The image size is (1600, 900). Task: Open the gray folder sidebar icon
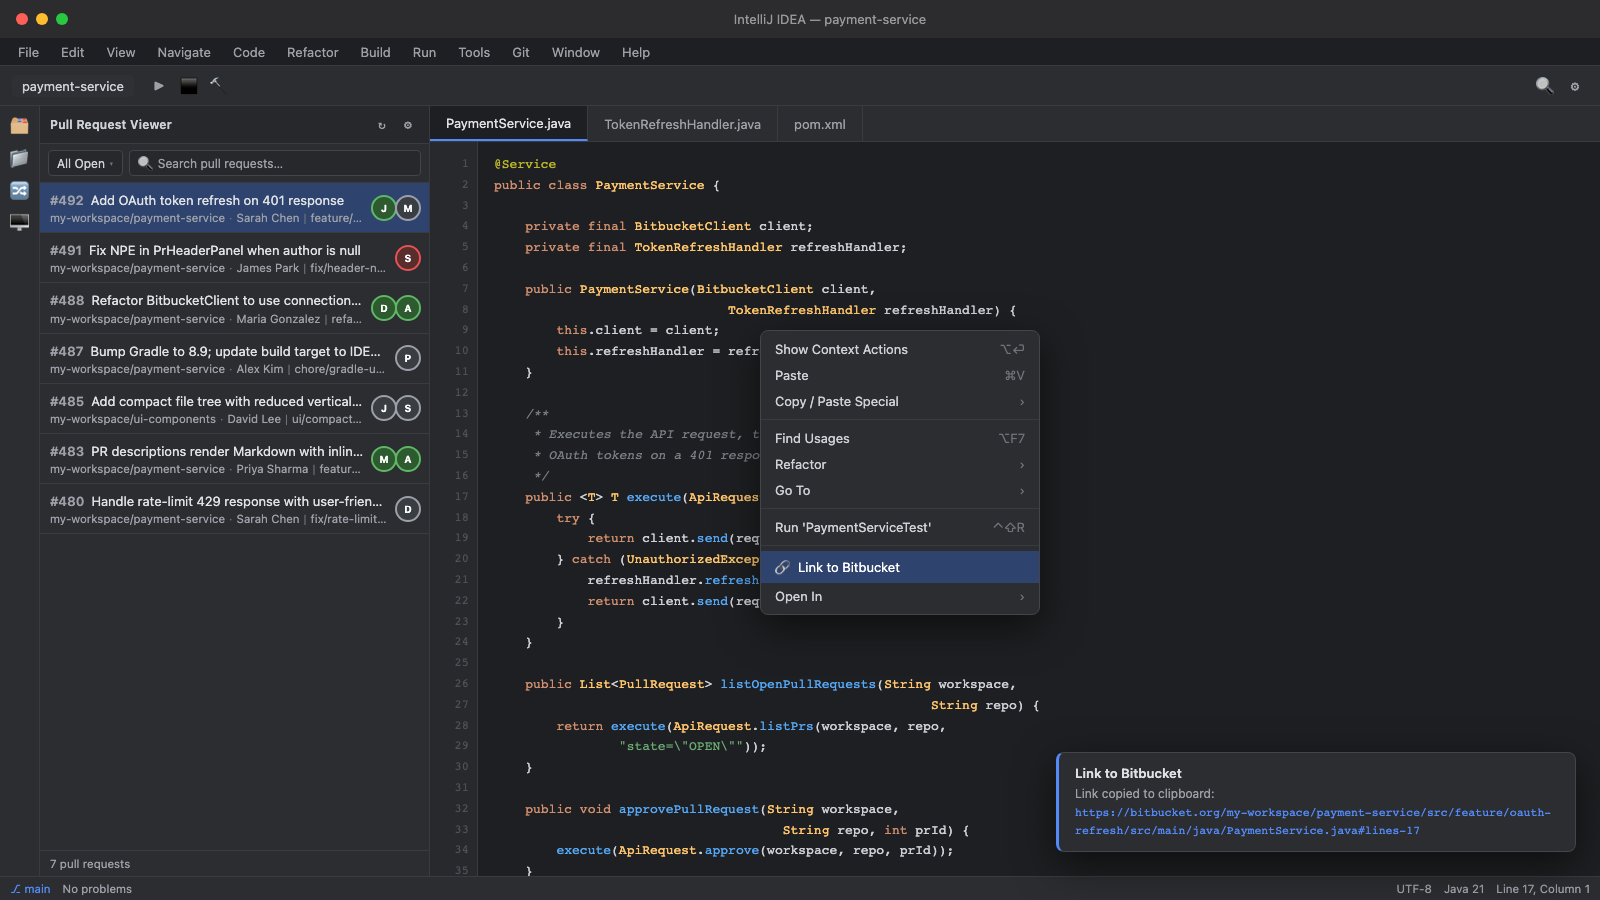(x=19, y=158)
